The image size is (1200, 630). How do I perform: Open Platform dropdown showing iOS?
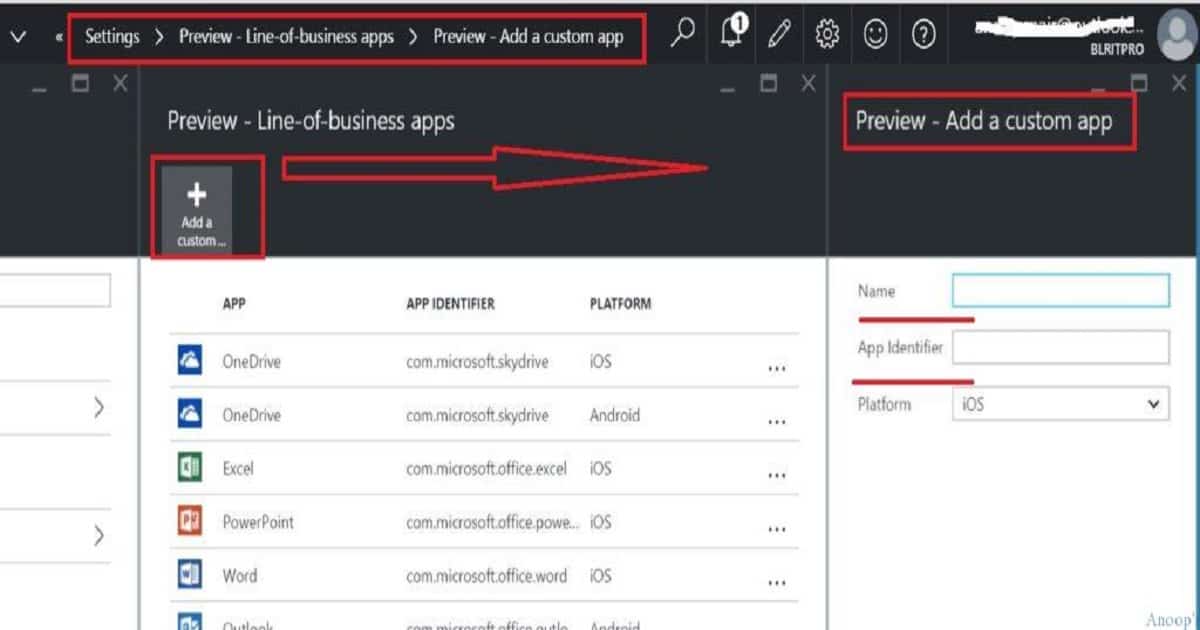point(1061,404)
